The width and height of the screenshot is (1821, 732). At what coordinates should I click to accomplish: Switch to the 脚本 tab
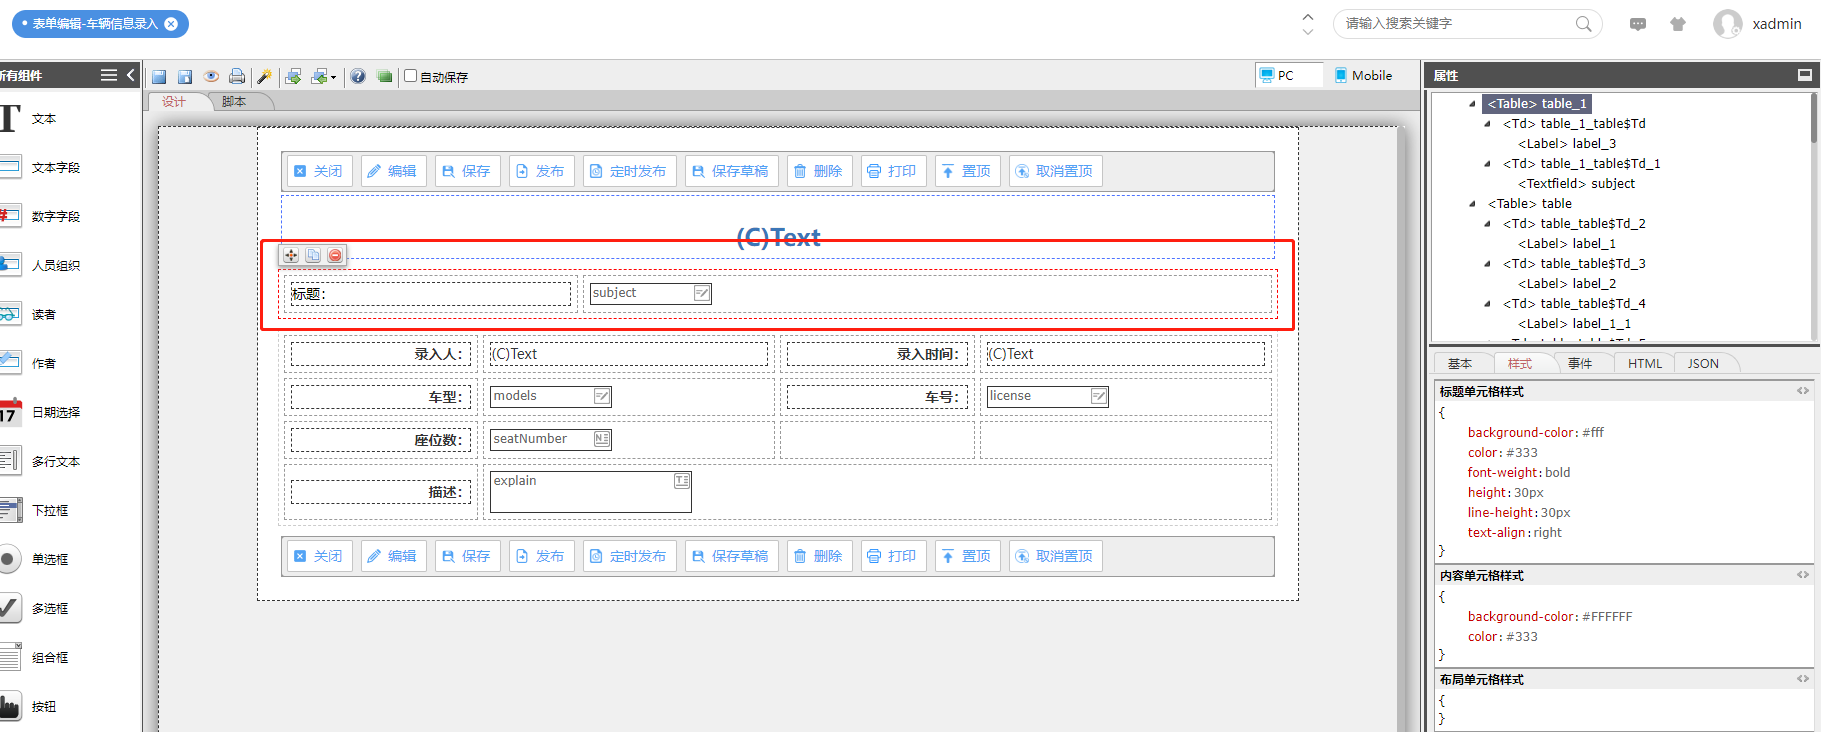[x=234, y=102]
